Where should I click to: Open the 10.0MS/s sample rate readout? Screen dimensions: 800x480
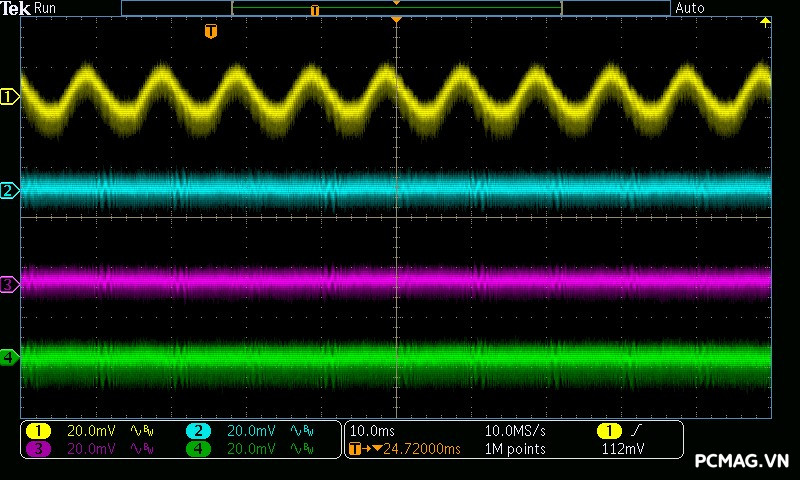click(516, 431)
